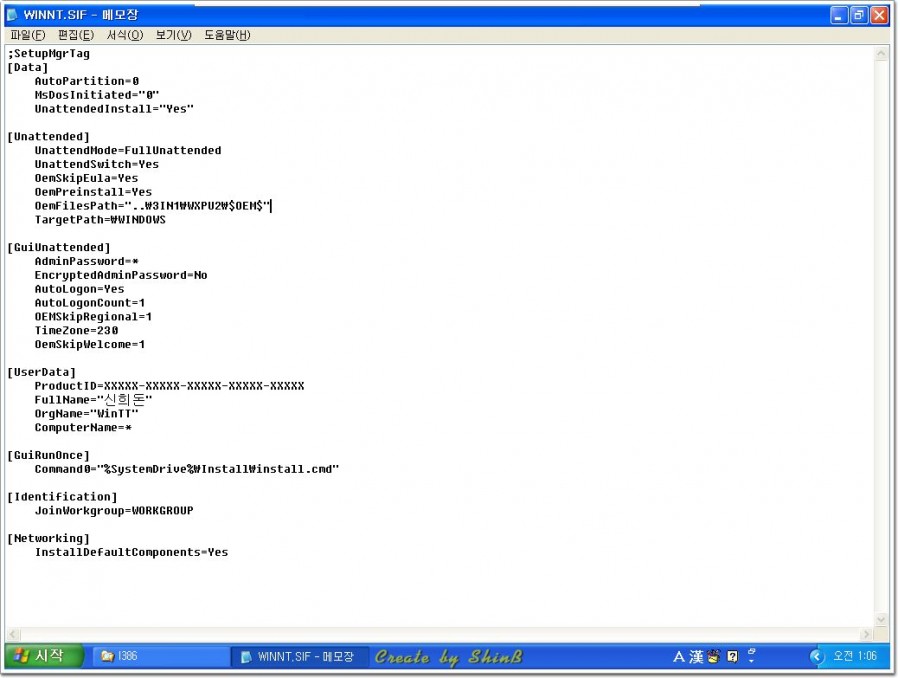Image resolution: width=900 pixels, height=678 pixels.
Task: Open the 편집(E) menu
Action: point(76,35)
